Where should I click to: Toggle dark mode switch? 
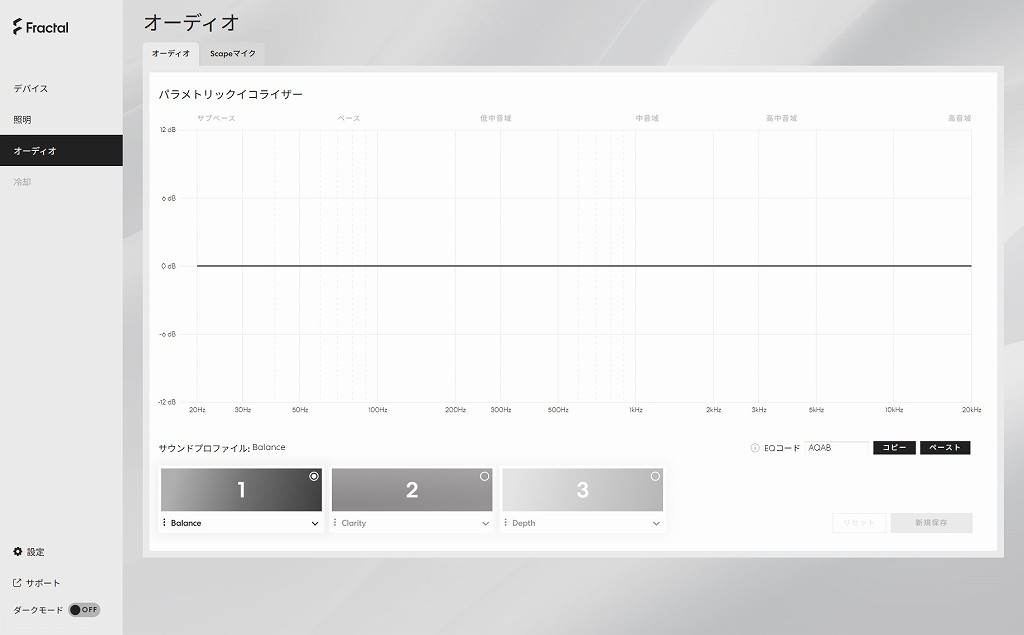[84, 610]
